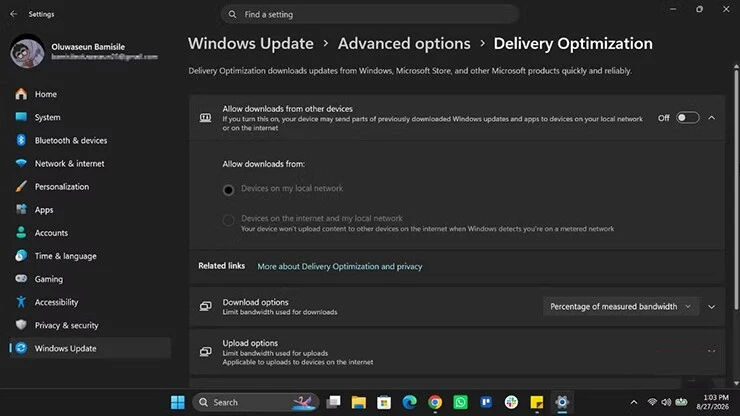This screenshot has width=740, height=416.
Task: Show hidden system tray icons
Action: 634,402
